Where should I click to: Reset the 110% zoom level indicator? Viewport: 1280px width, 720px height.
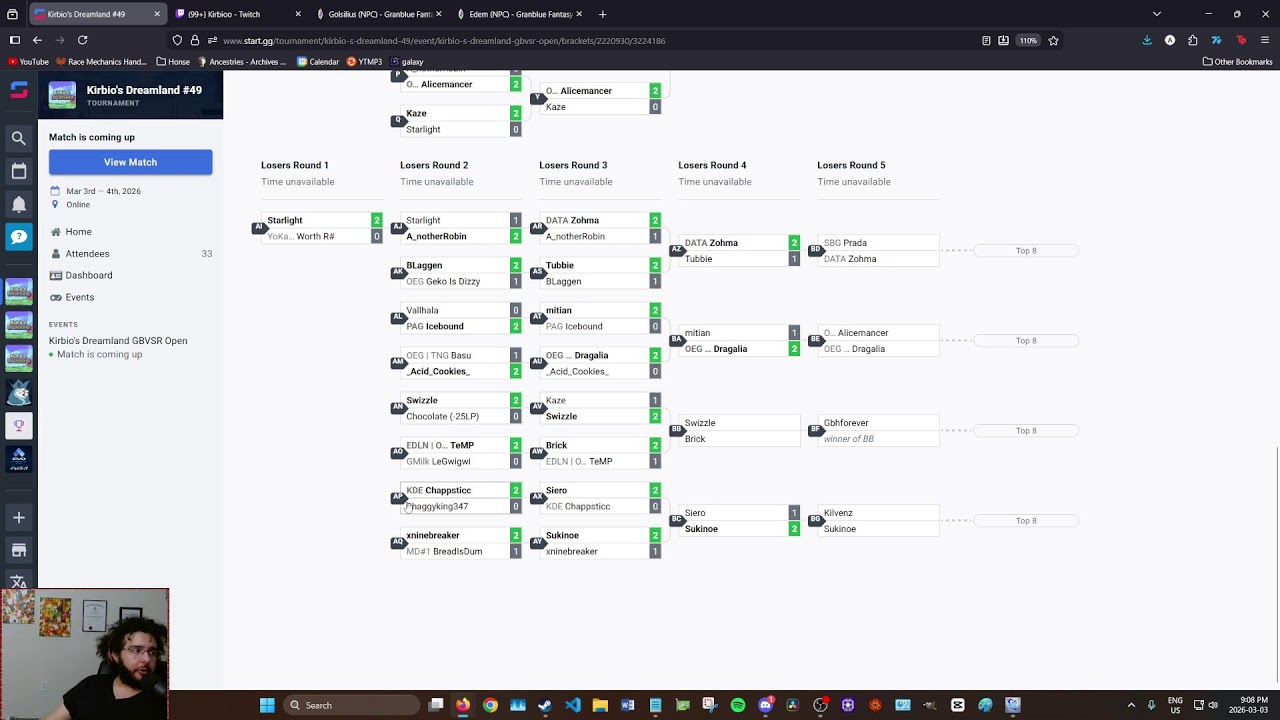point(1028,40)
